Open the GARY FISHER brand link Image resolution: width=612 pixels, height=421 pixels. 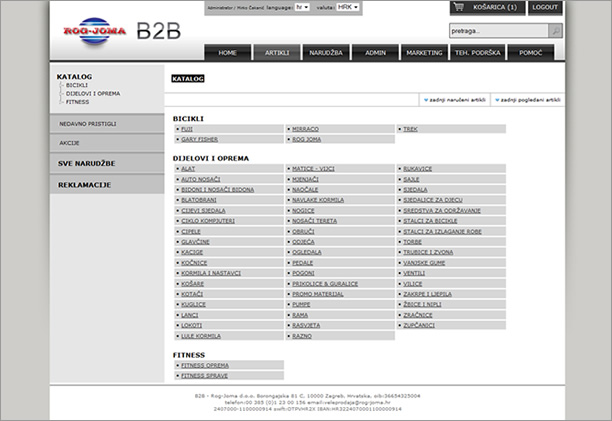coord(199,140)
